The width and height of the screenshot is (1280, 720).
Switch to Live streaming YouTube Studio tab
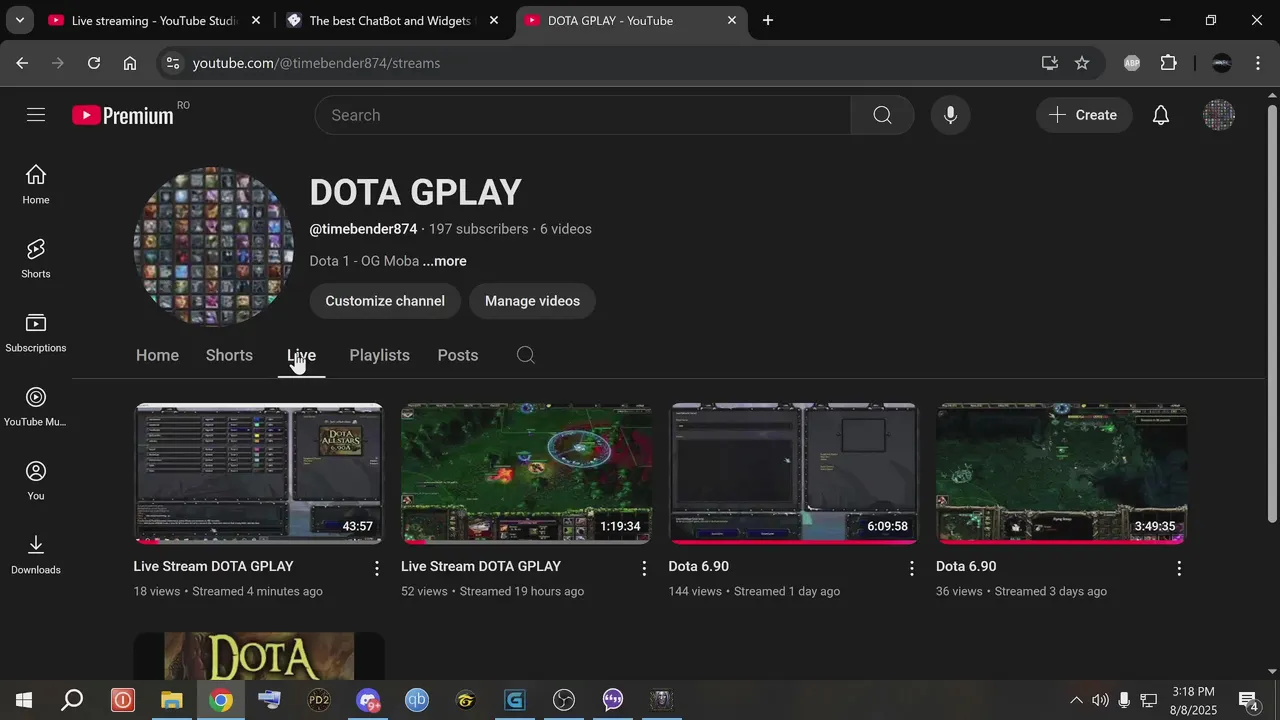[155, 20]
